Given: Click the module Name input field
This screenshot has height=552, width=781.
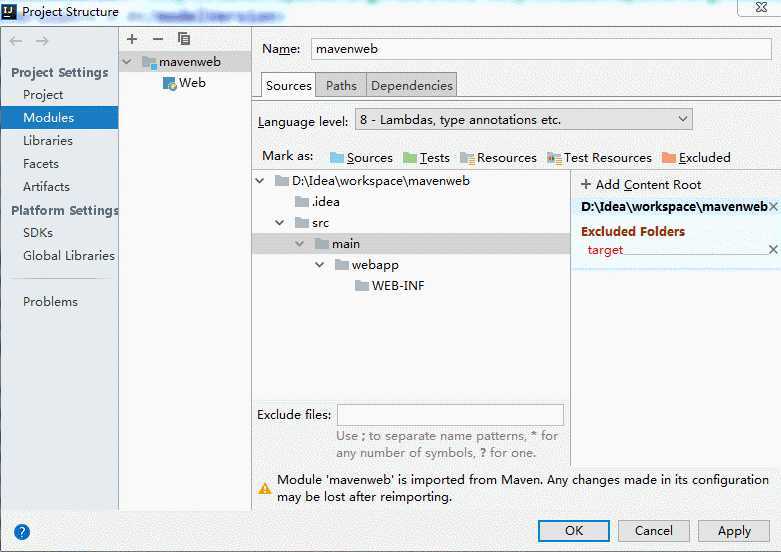Looking at the screenshot, I should point(541,49).
